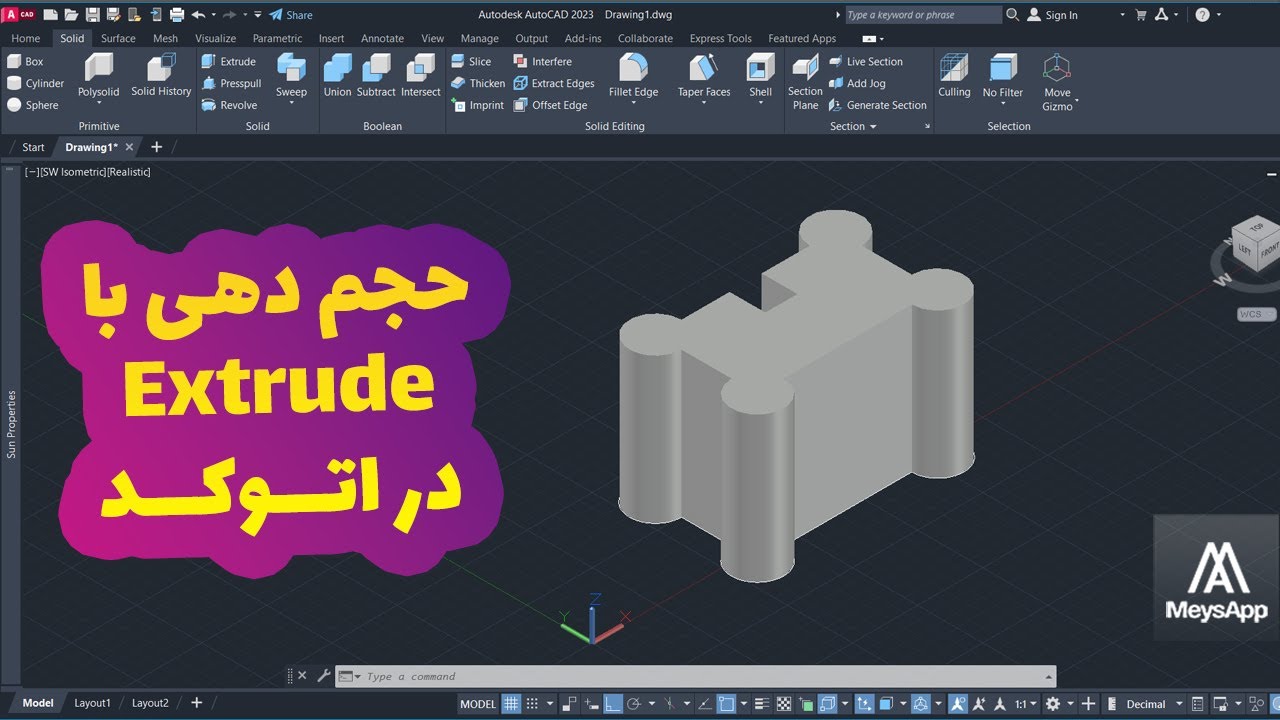This screenshot has height=720, width=1280.
Task: Open the workspace switching gear dropdown
Action: tap(1070, 704)
